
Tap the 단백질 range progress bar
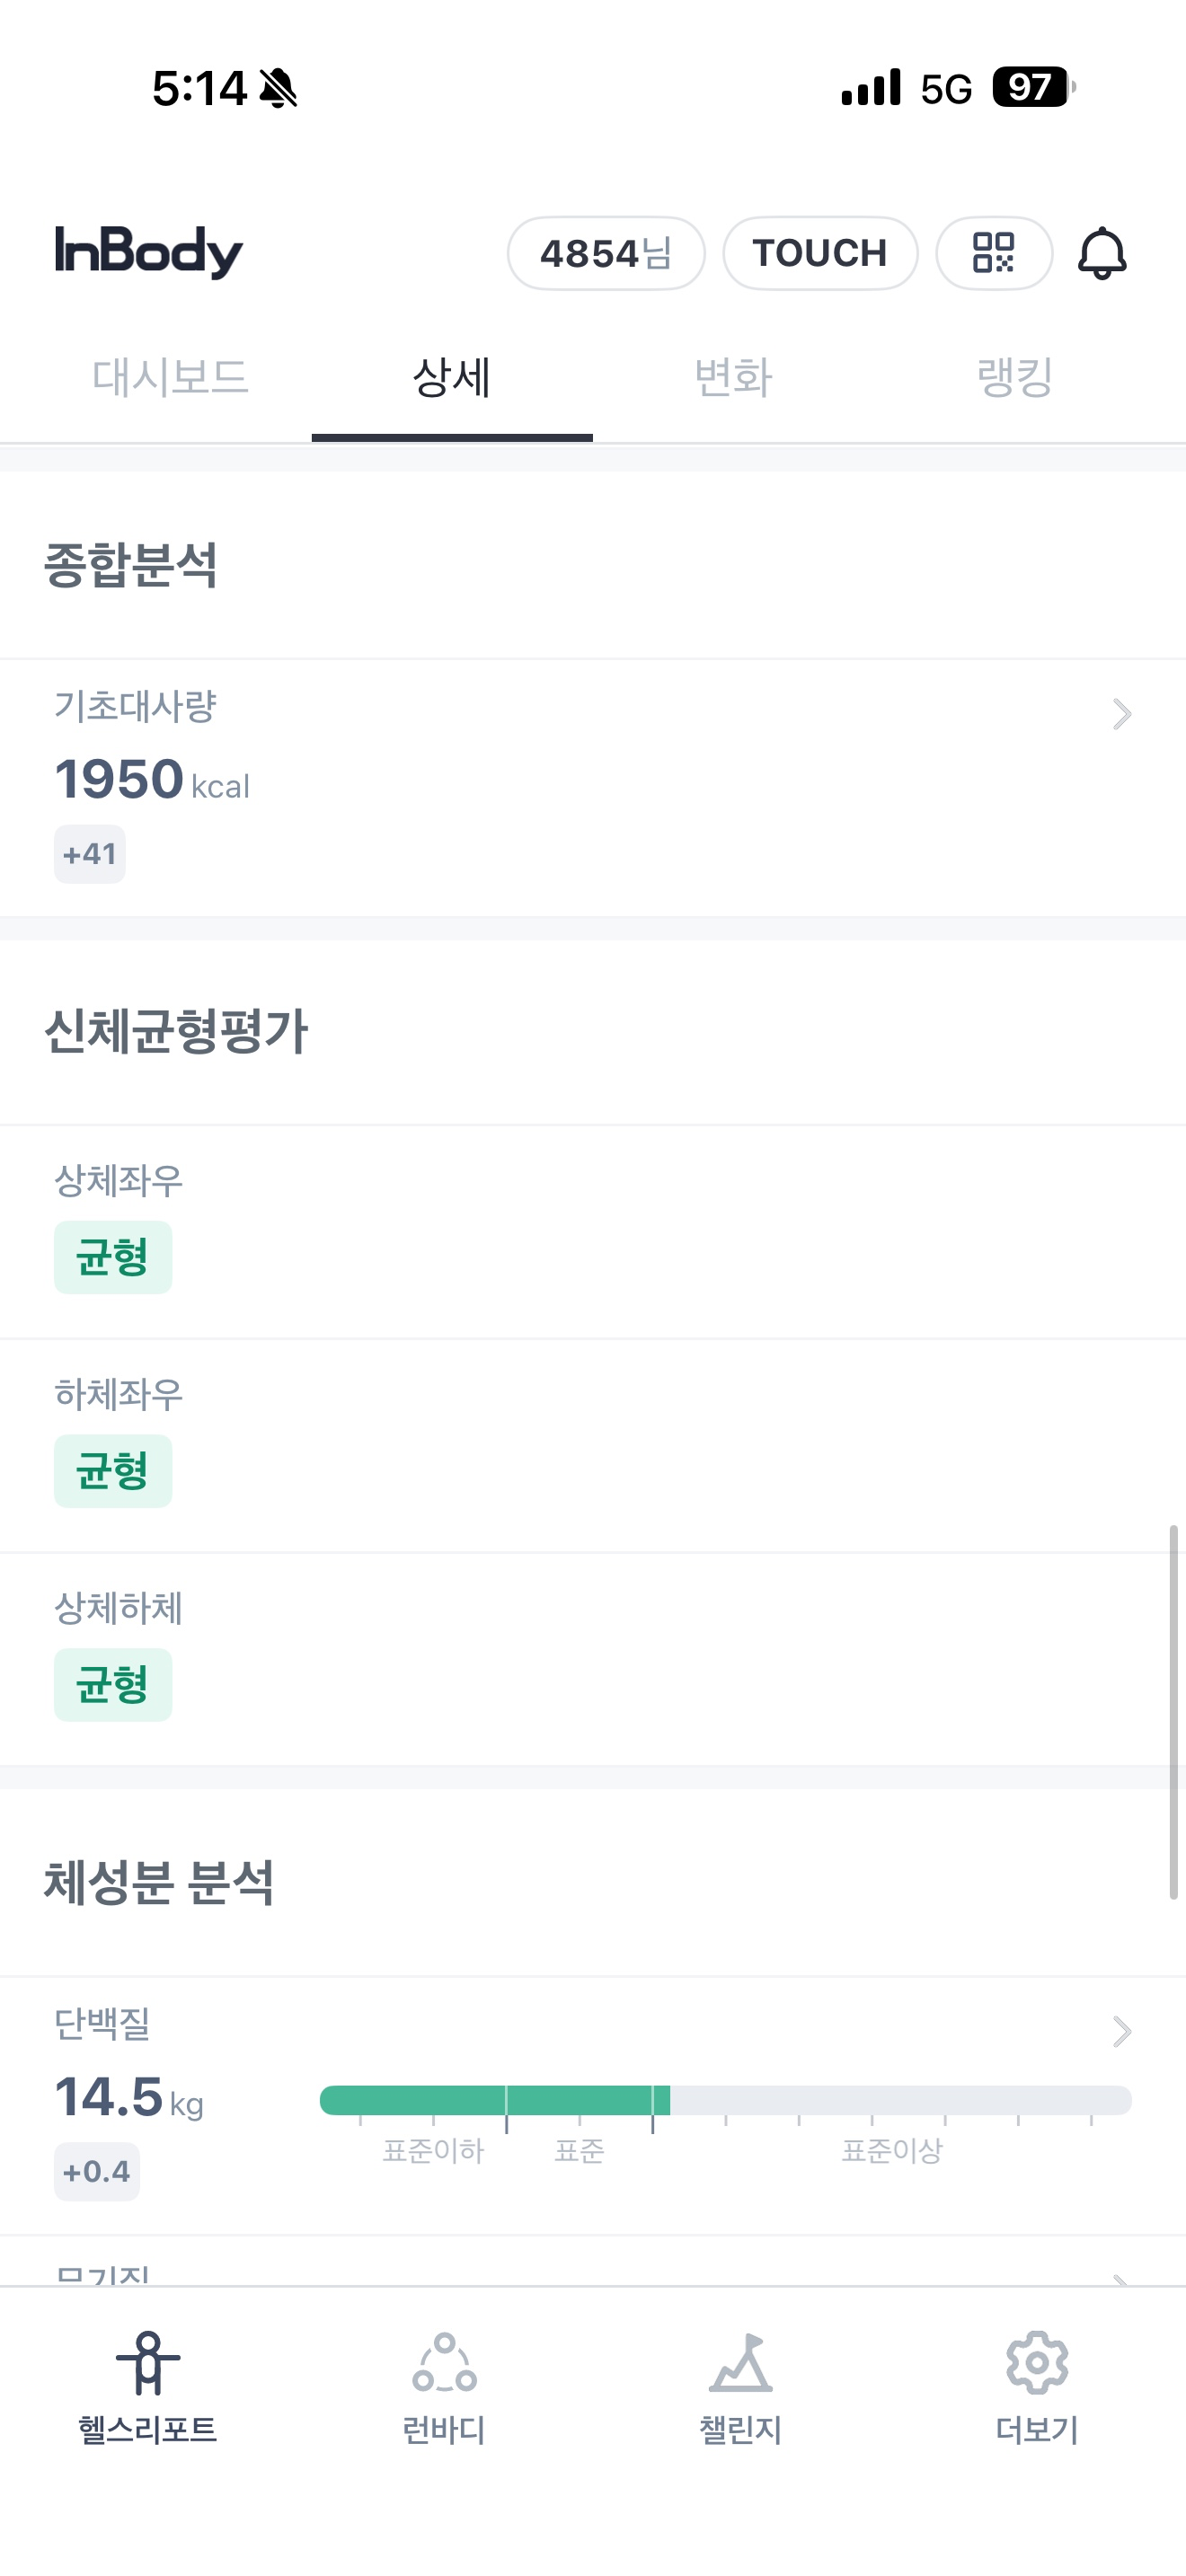click(x=725, y=2100)
